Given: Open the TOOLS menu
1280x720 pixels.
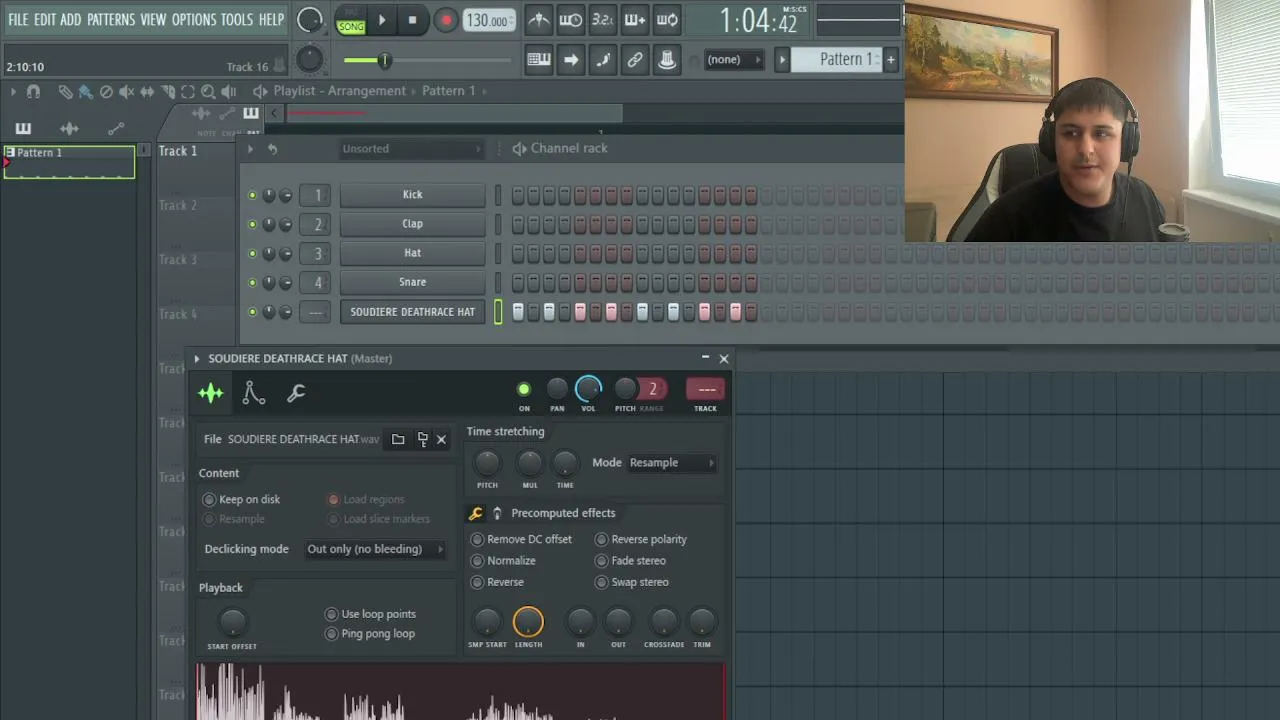Looking at the screenshot, I should coord(236,20).
